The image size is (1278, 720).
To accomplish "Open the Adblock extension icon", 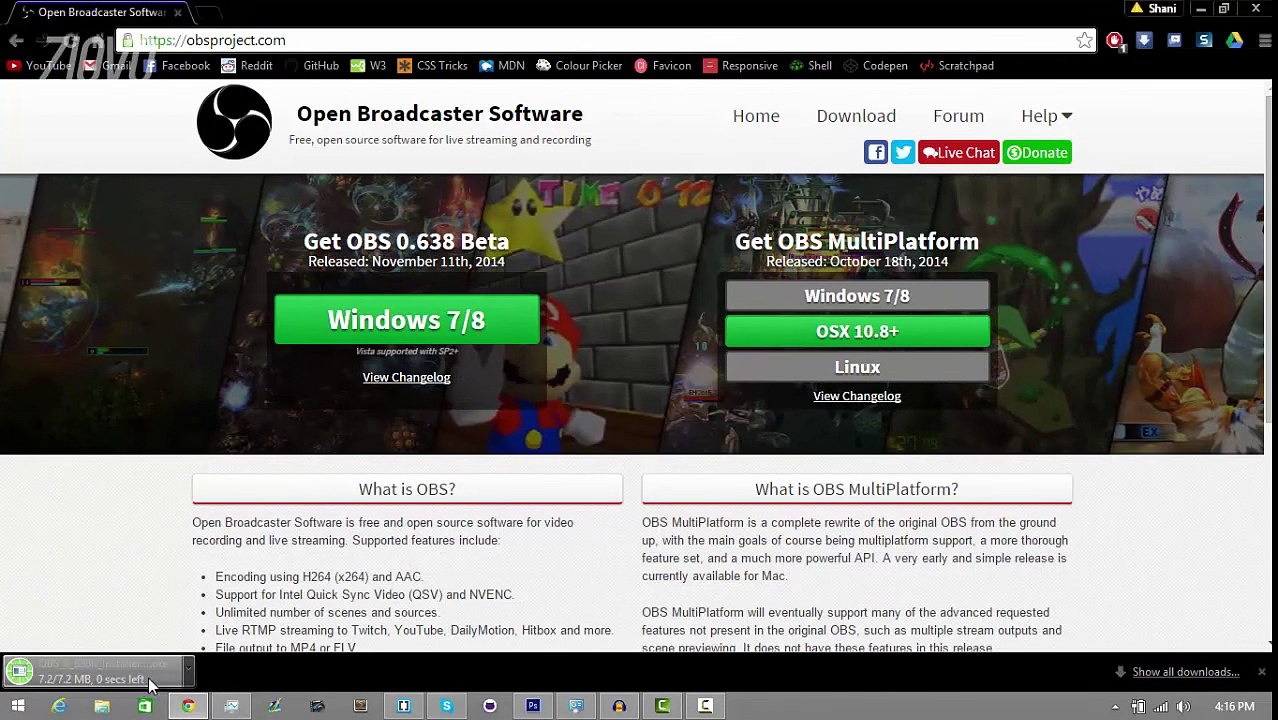I will (1114, 40).
